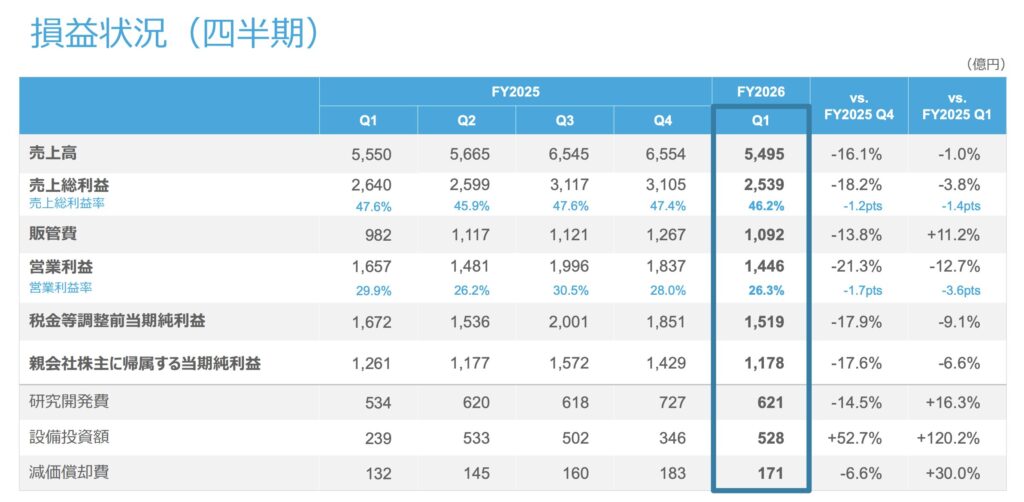Screen dimensions: 1024x502
Task: Click the blue 売上総利益率 sub-label
Action: click(67, 203)
